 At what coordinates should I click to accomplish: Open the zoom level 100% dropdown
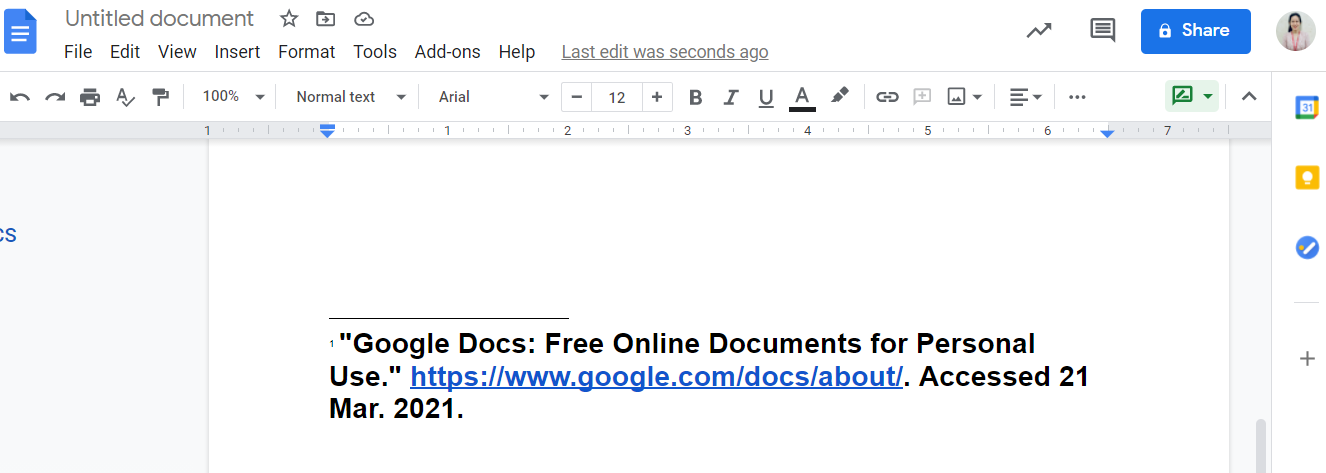click(234, 97)
